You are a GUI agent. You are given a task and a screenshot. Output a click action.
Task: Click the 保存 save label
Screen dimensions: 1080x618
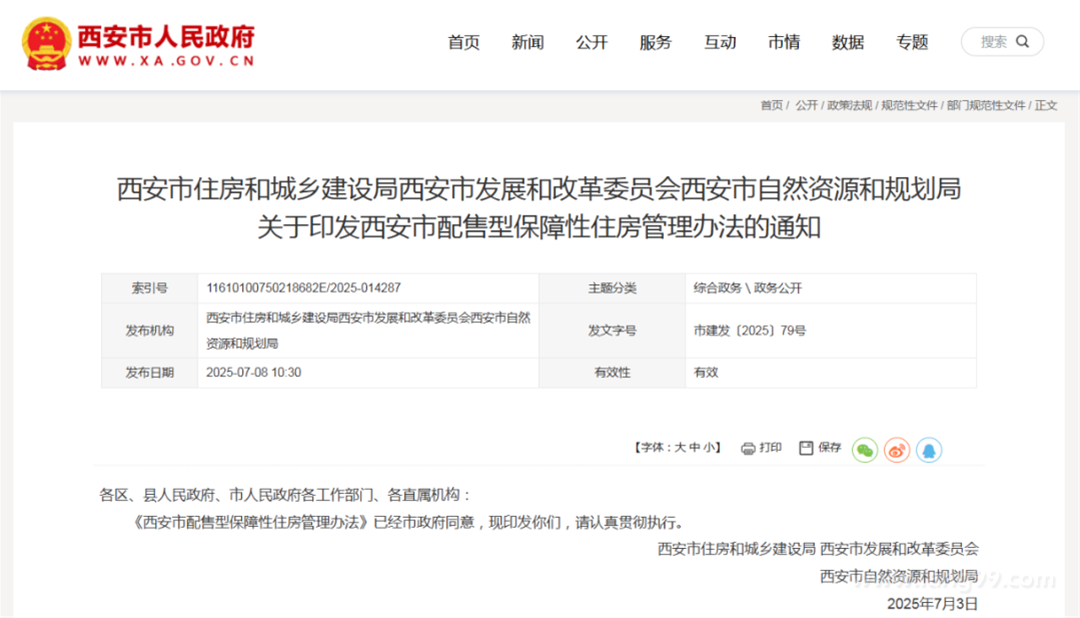829,448
